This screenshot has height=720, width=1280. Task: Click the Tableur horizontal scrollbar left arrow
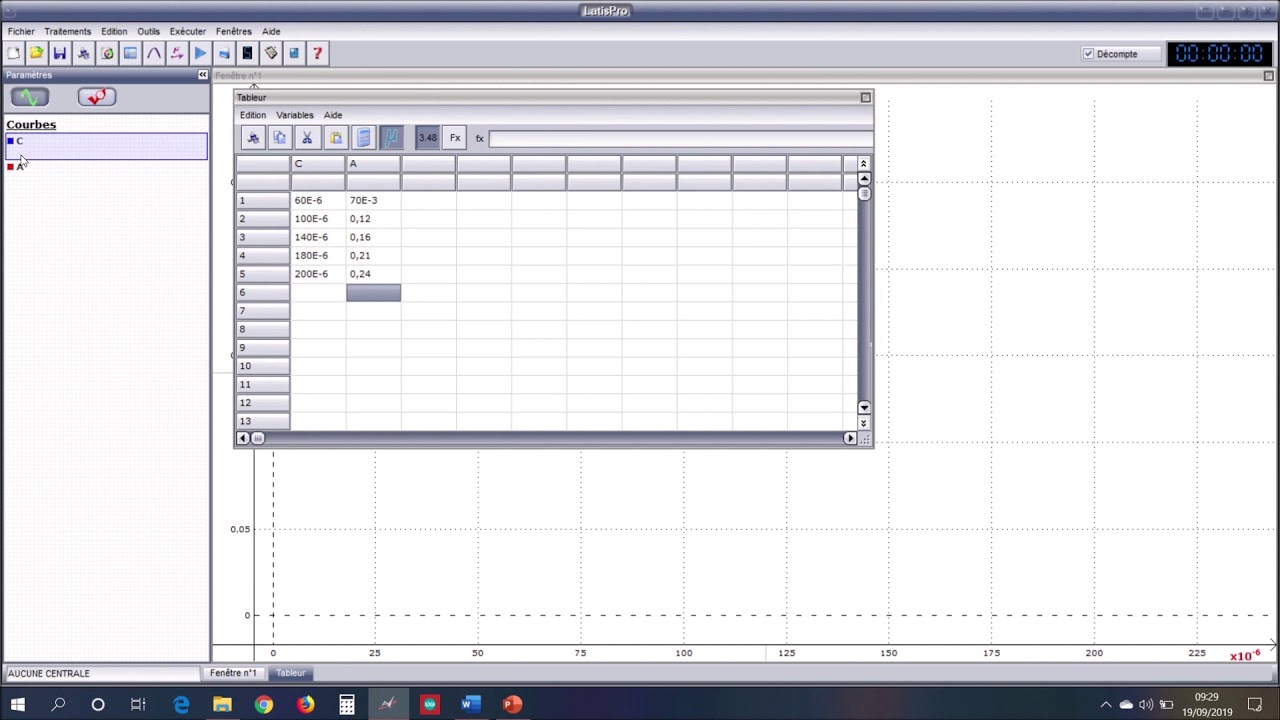pos(243,438)
